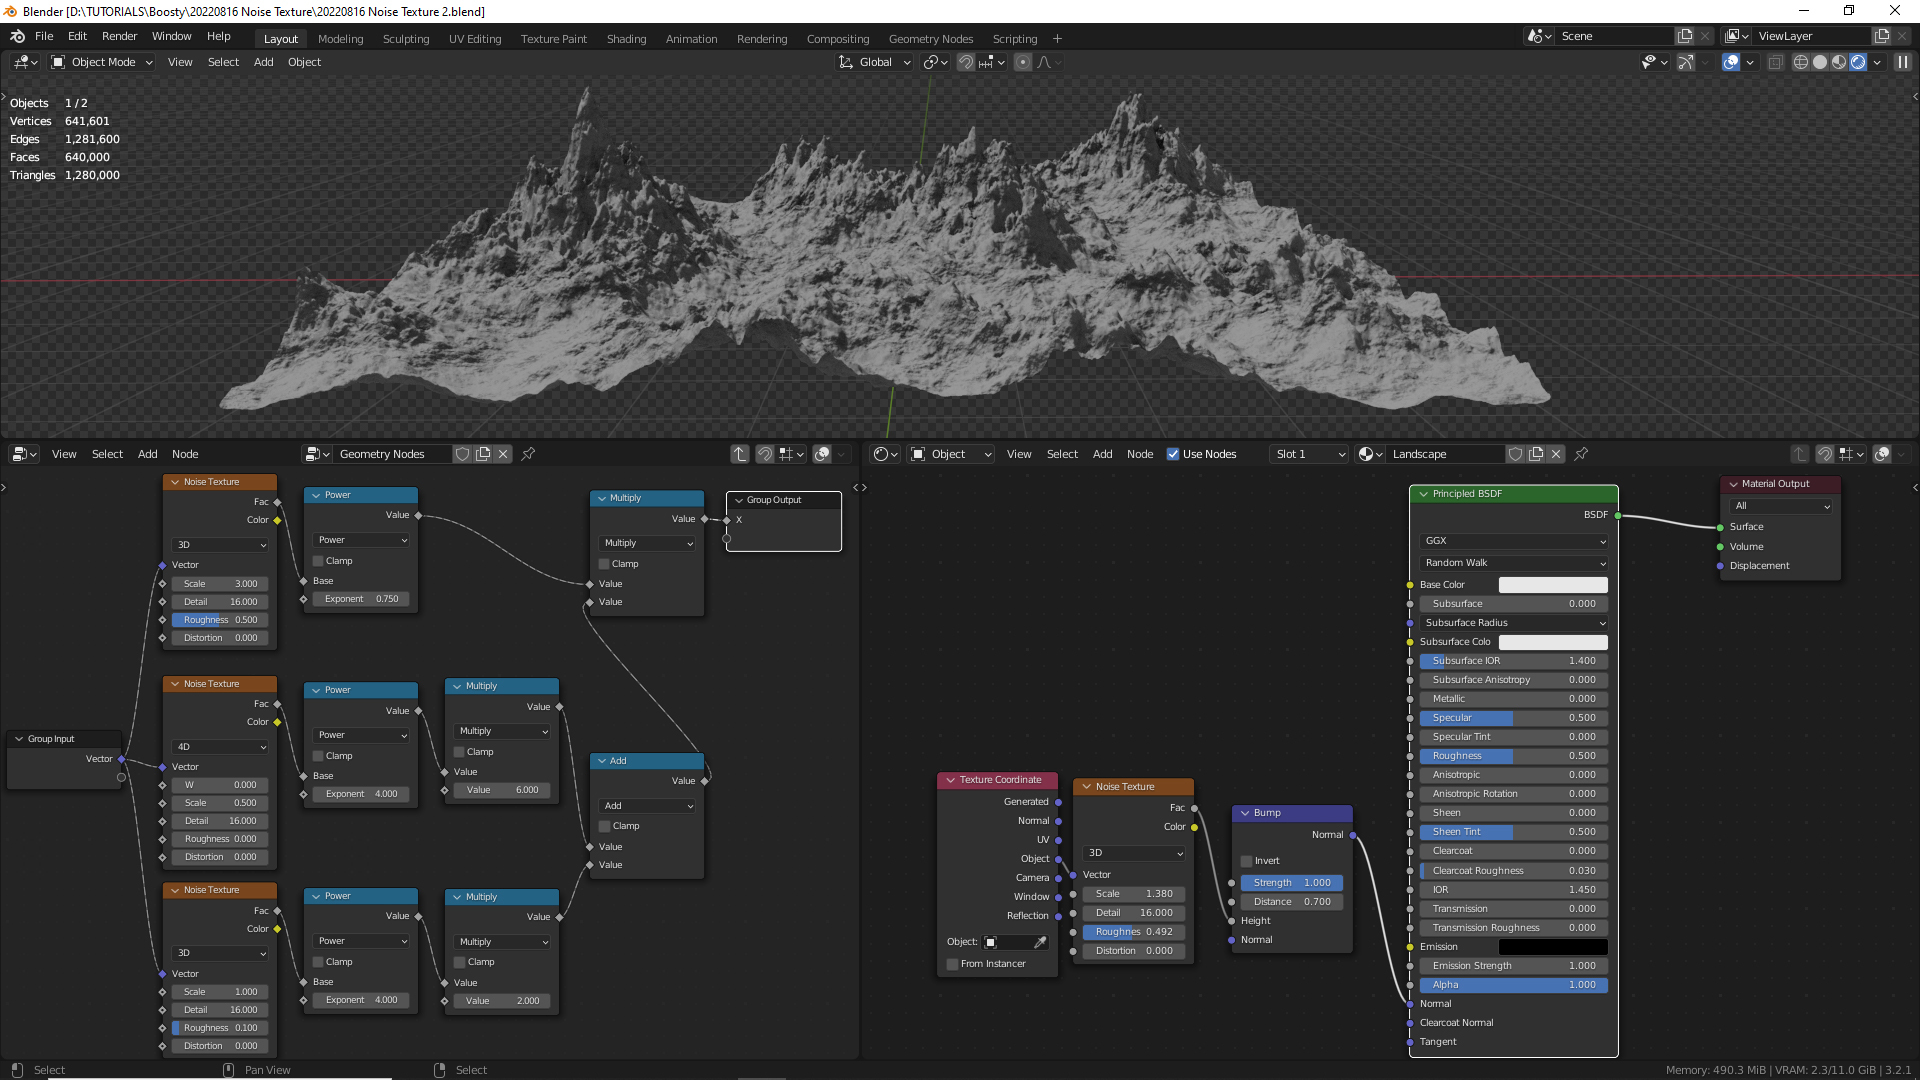Click the Add button in geometry nodes header
This screenshot has width=1920, height=1080.
(146, 452)
